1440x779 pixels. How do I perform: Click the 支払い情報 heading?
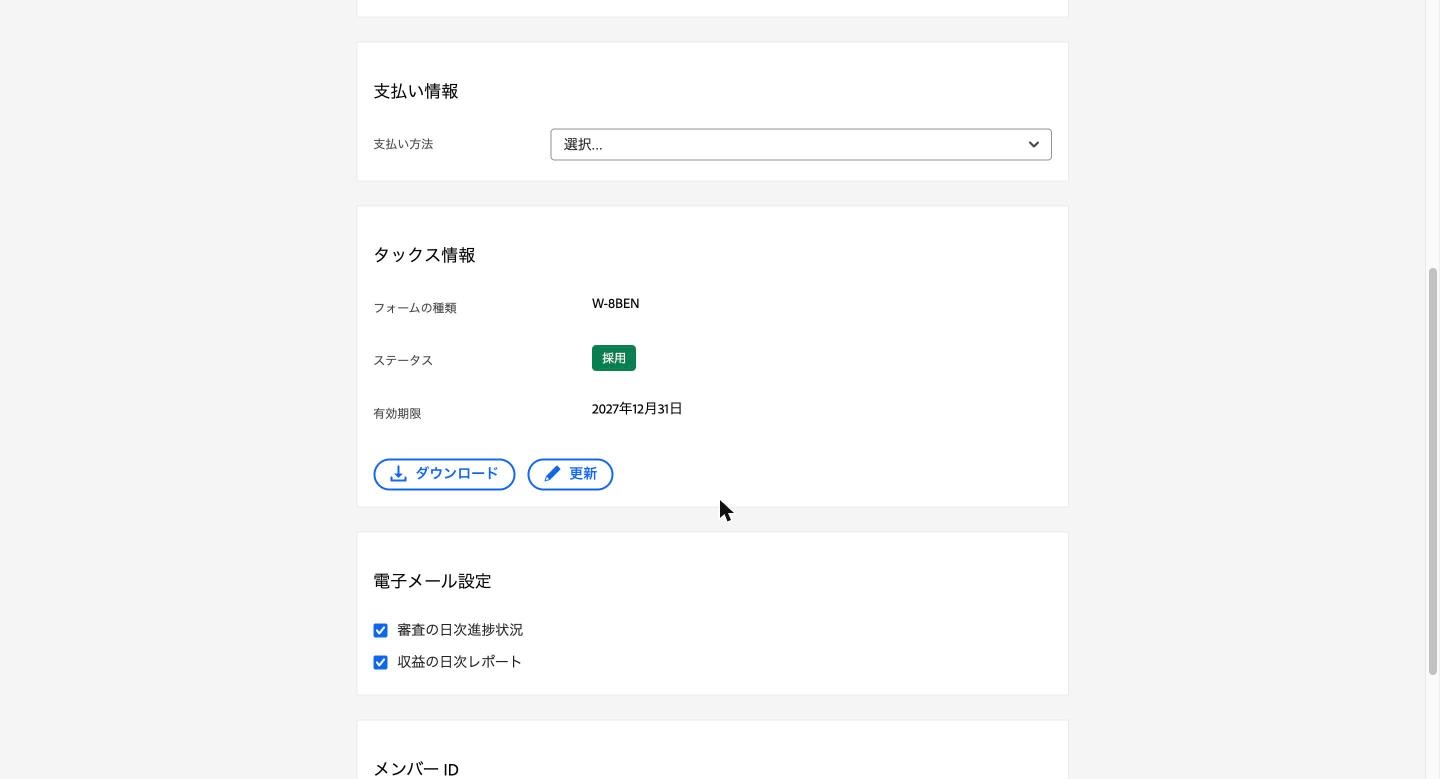tap(416, 91)
